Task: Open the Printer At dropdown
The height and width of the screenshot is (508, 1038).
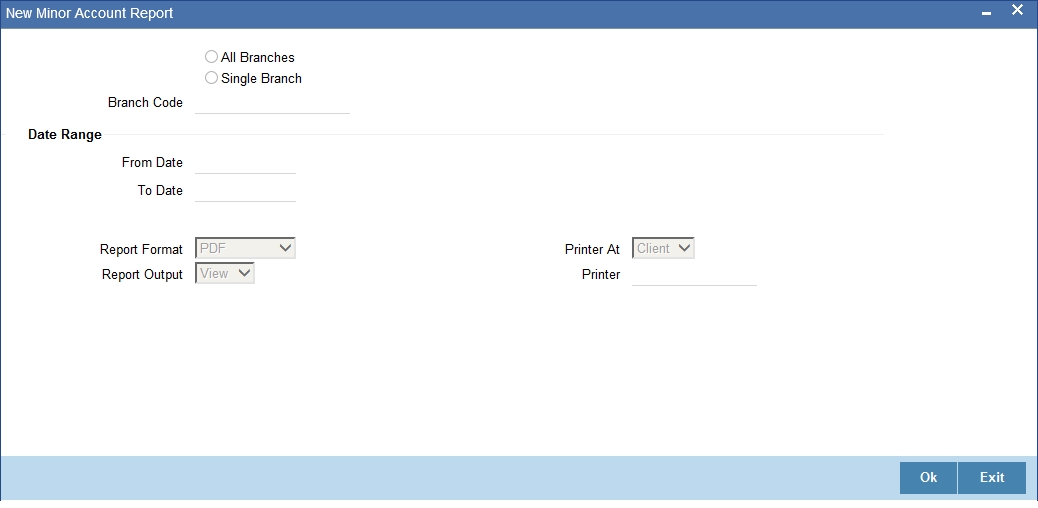Action: pyautogui.click(x=663, y=248)
